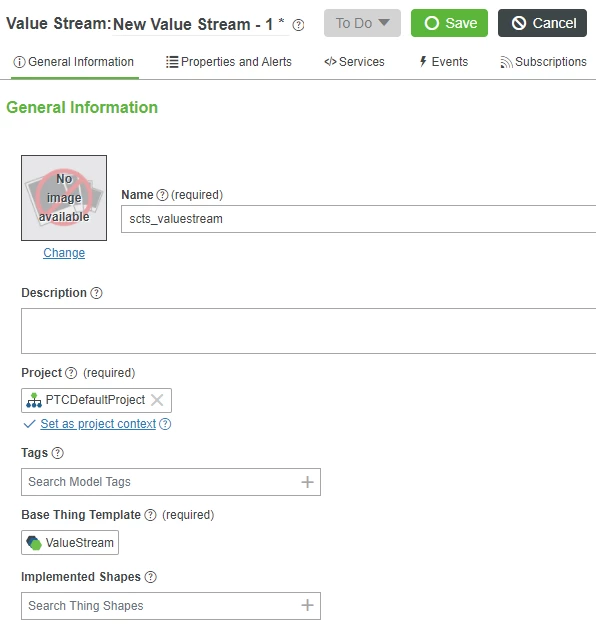596x626 pixels.
Task: Go to the Events tab
Action: pyautogui.click(x=443, y=62)
